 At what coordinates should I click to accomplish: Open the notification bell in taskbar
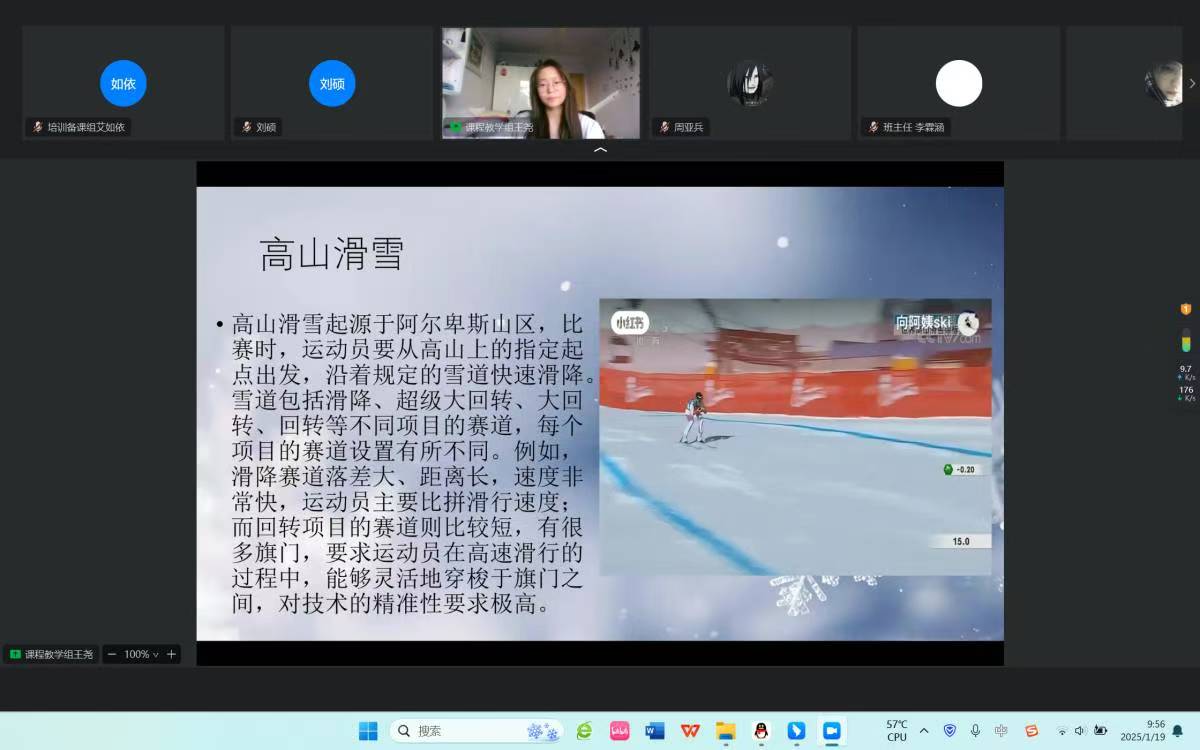point(1177,731)
